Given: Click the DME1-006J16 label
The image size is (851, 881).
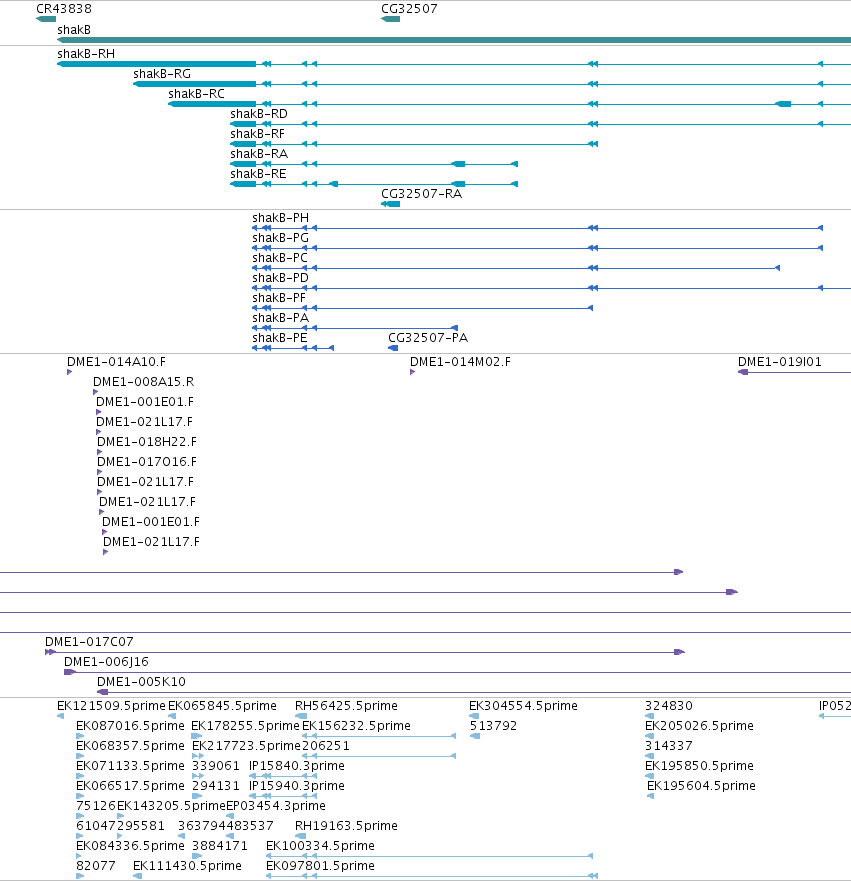Looking at the screenshot, I should pyautogui.click(x=106, y=662).
